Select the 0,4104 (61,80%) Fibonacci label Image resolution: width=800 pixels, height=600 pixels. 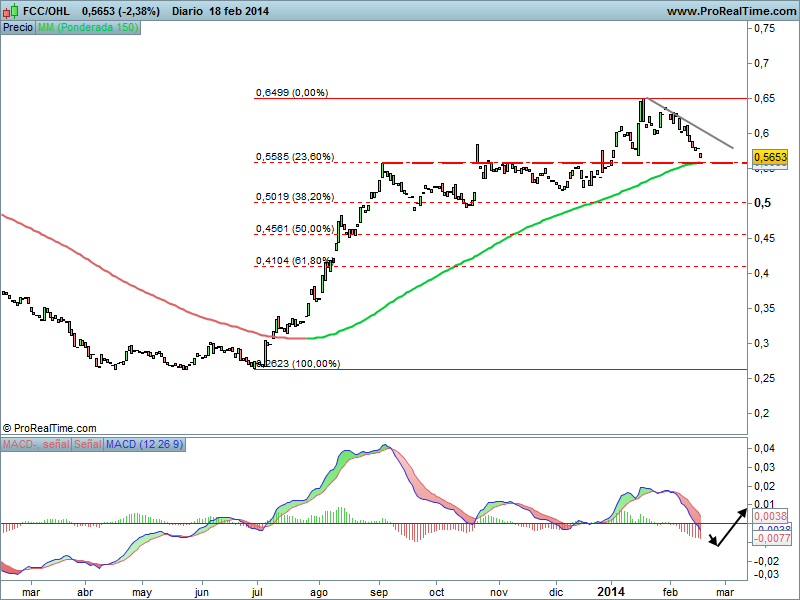[295, 260]
